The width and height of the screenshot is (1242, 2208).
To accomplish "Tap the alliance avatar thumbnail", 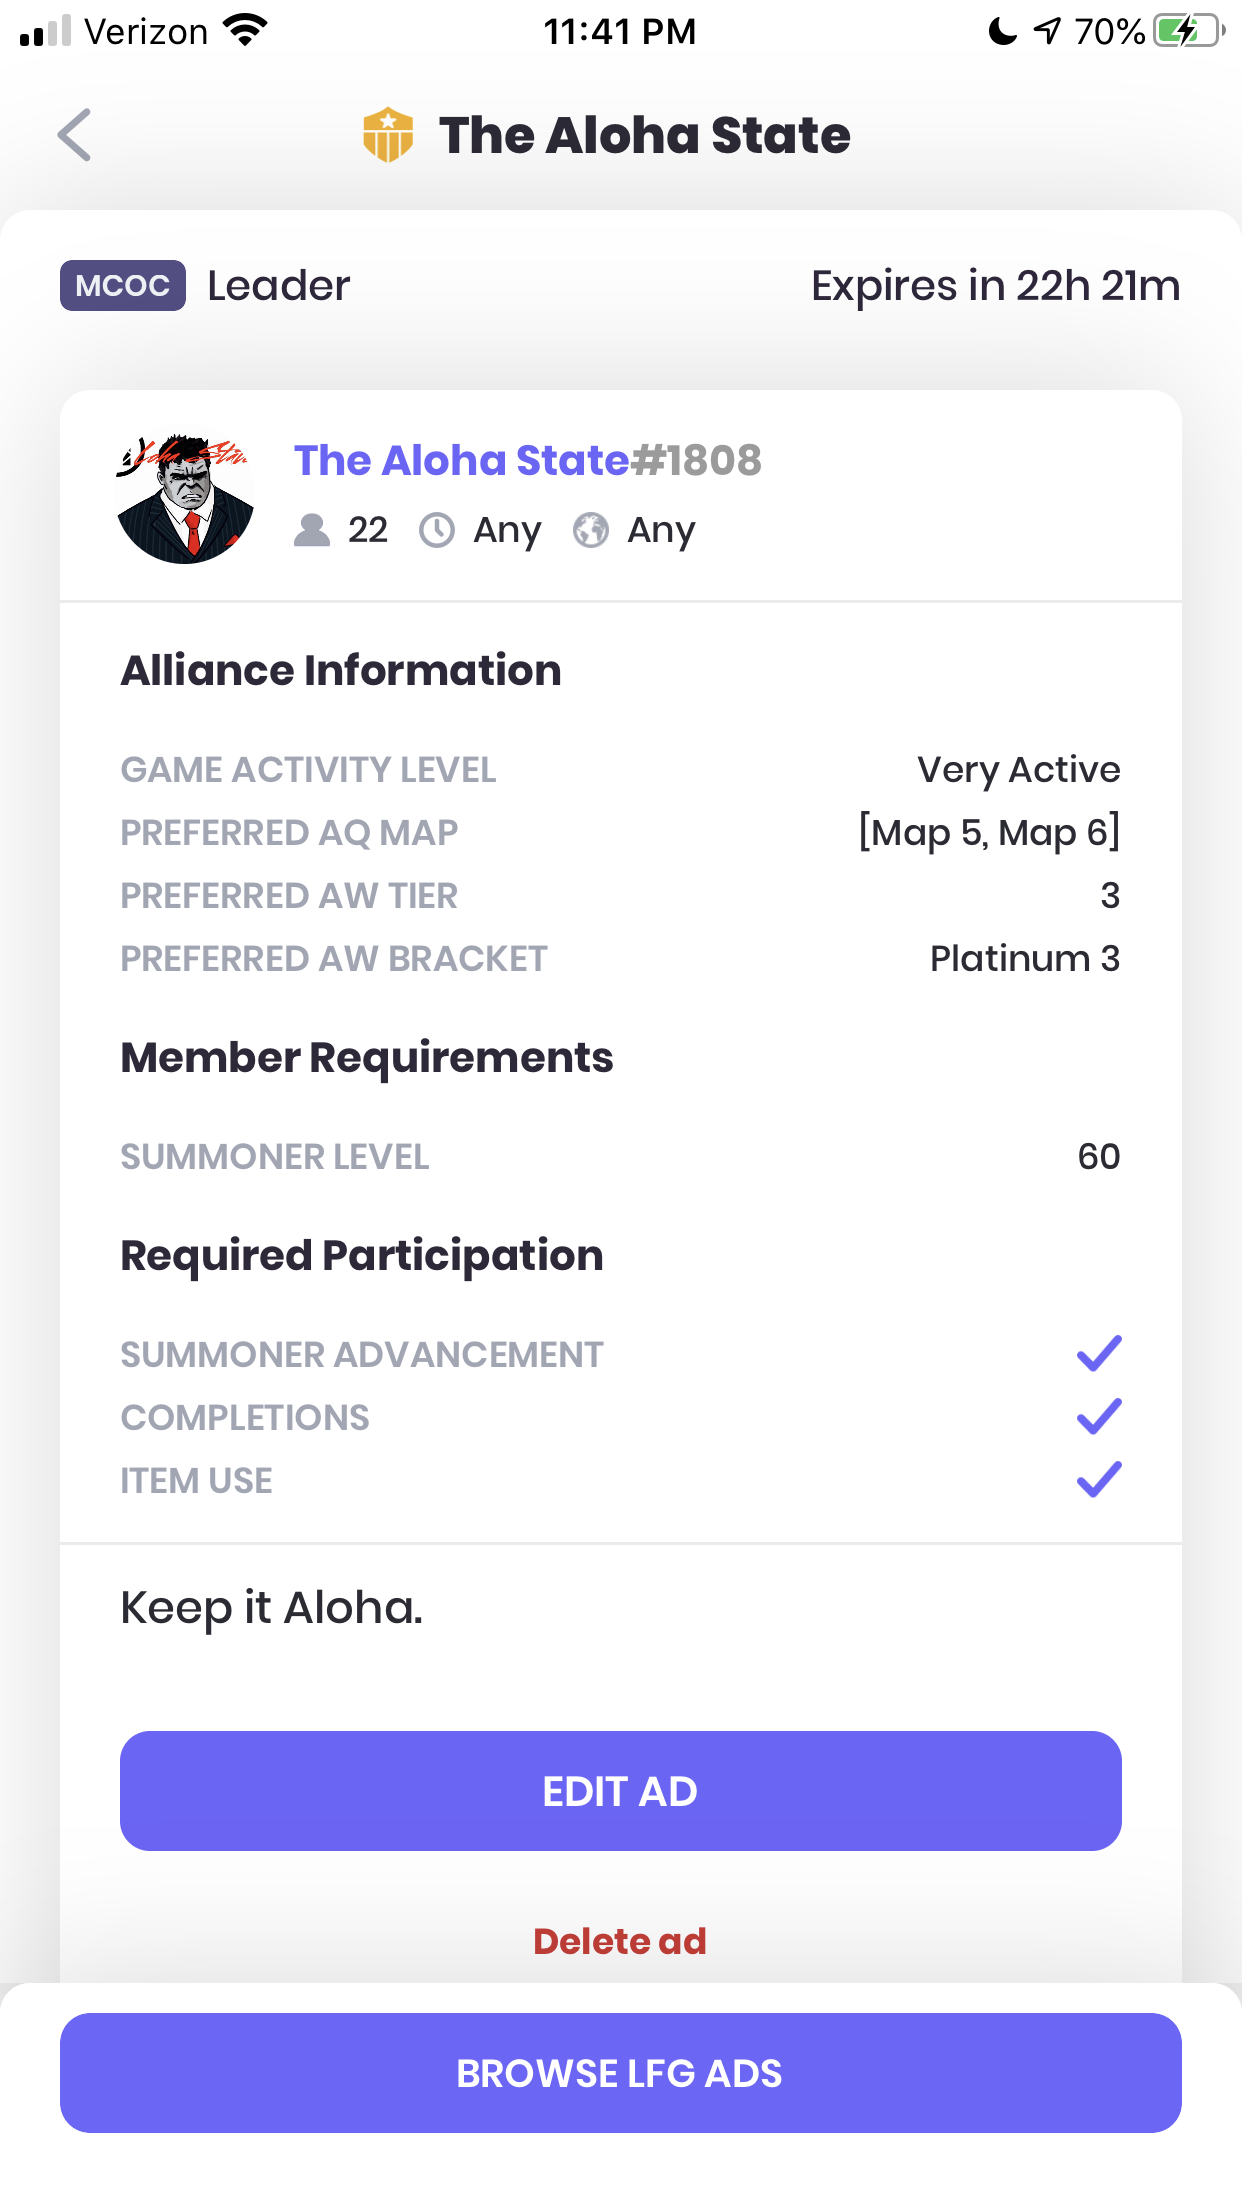I will pyautogui.click(x=185, y=498).
